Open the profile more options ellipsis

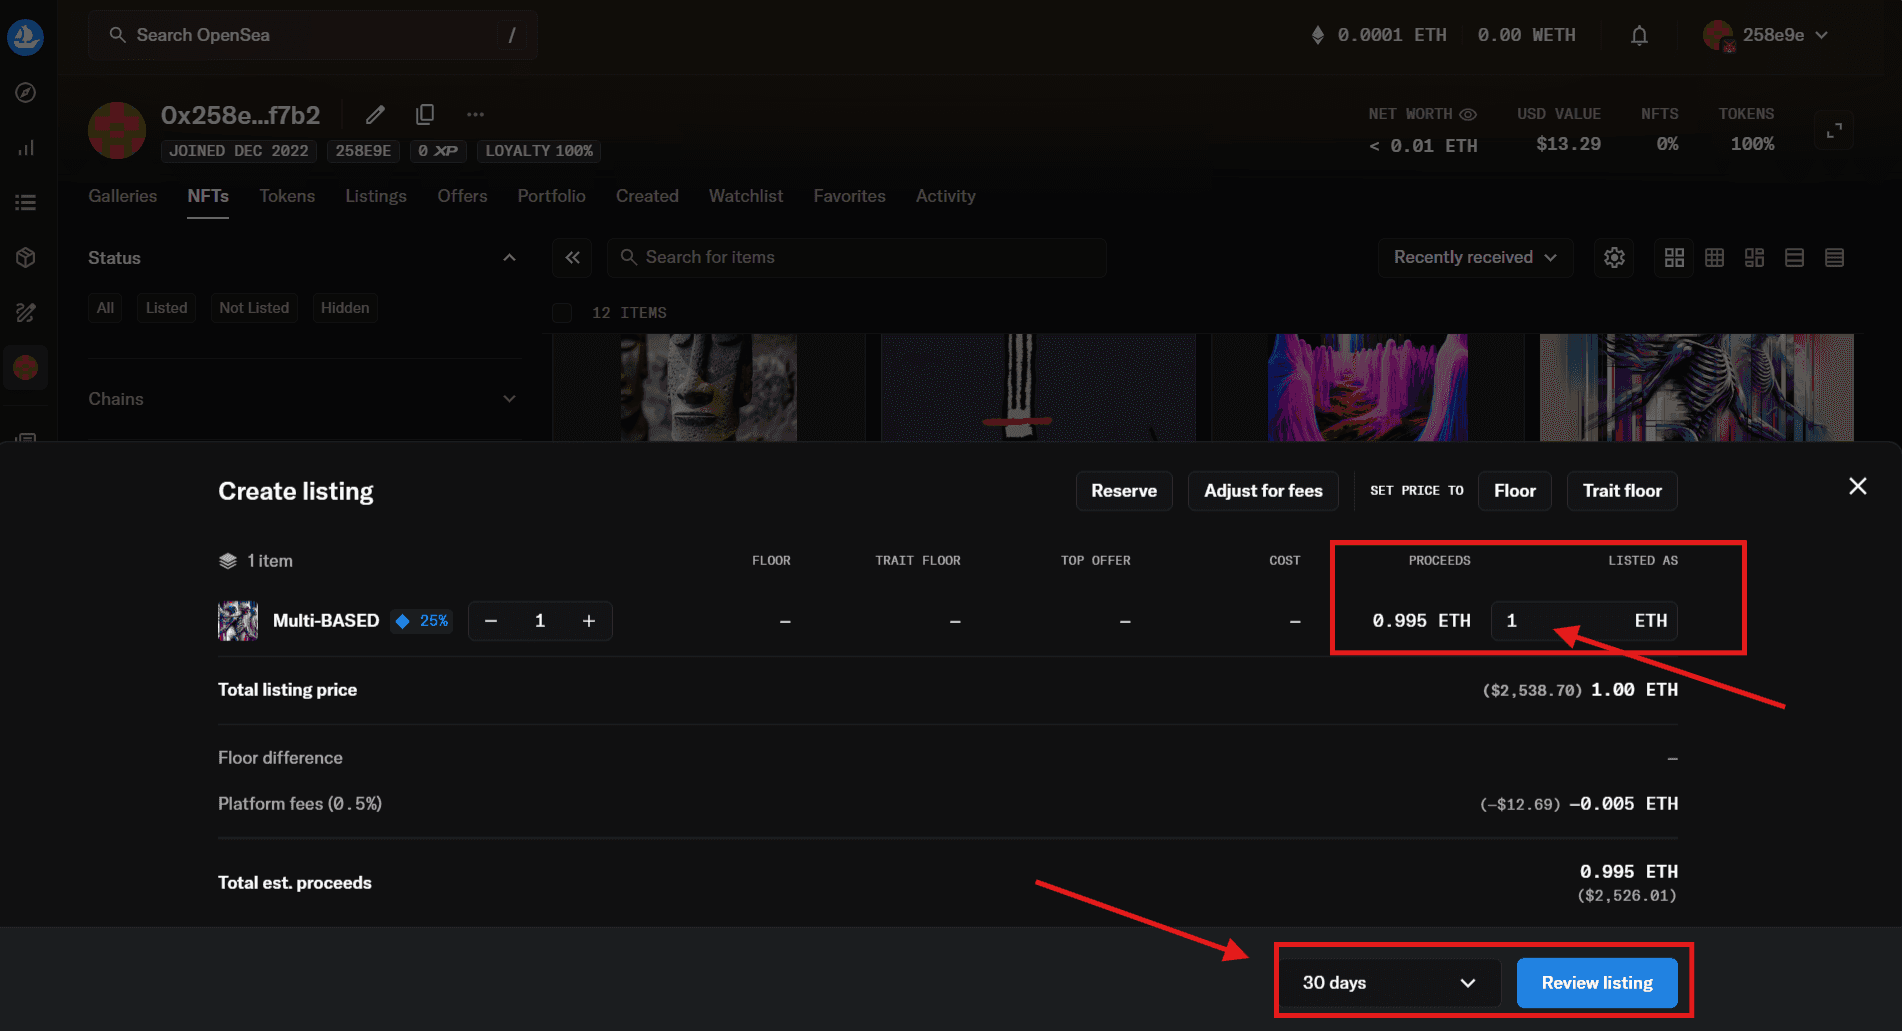(x=475, y=115)
